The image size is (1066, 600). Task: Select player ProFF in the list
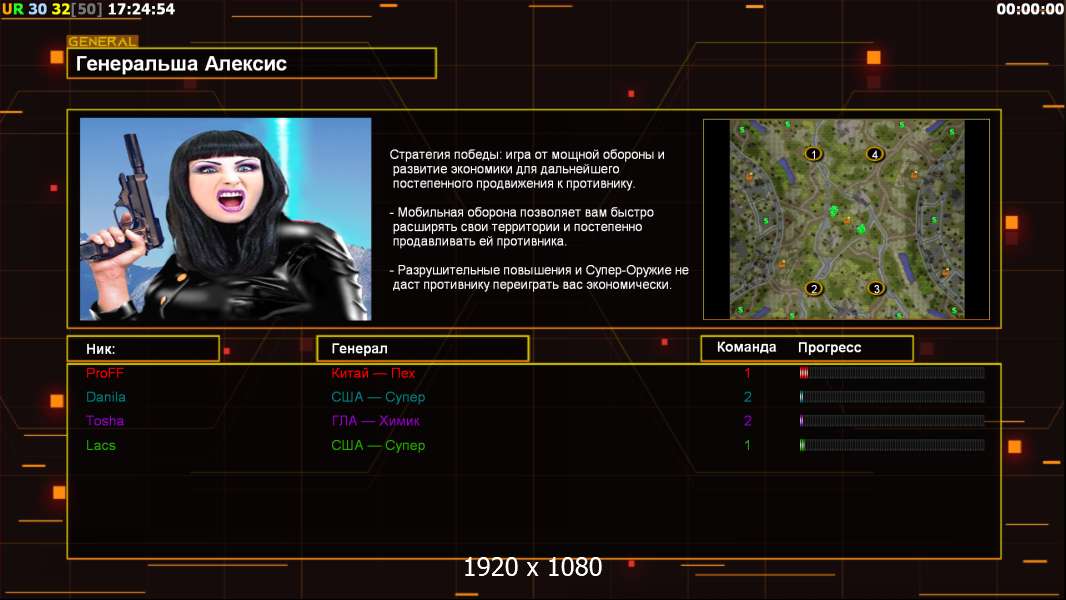105,373
